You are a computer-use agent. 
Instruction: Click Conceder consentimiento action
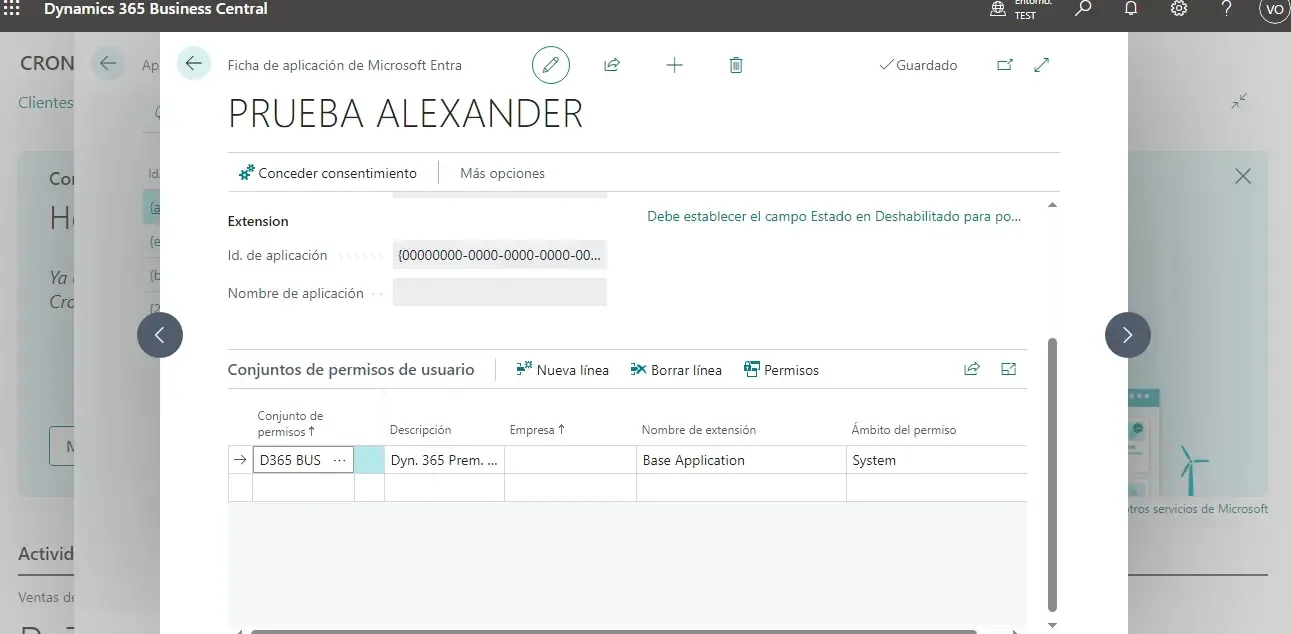[328, 173]
